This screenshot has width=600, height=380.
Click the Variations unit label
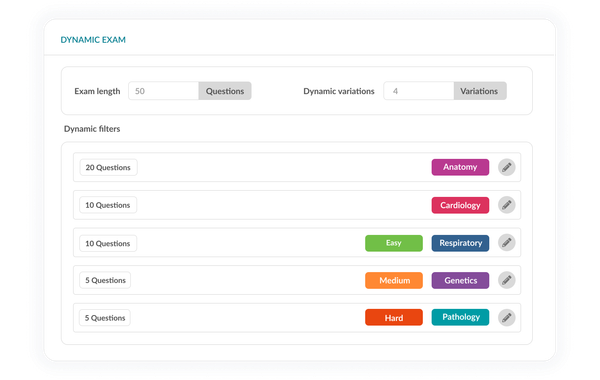tap(480, 91)
